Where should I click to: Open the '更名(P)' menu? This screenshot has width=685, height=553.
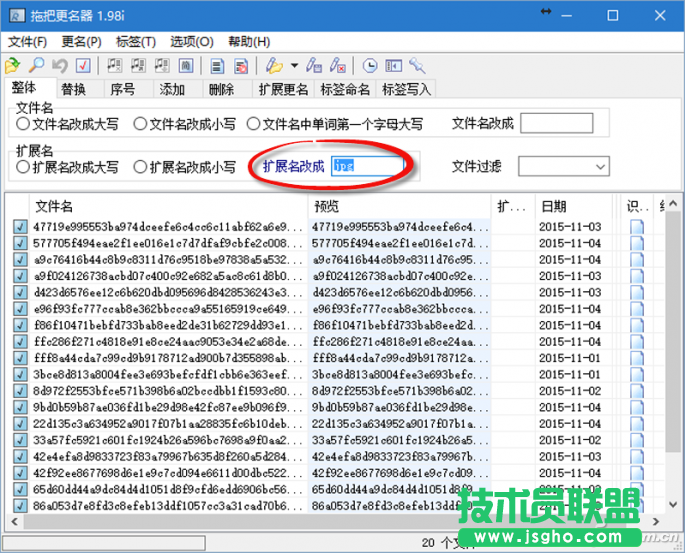coord(81,42)
